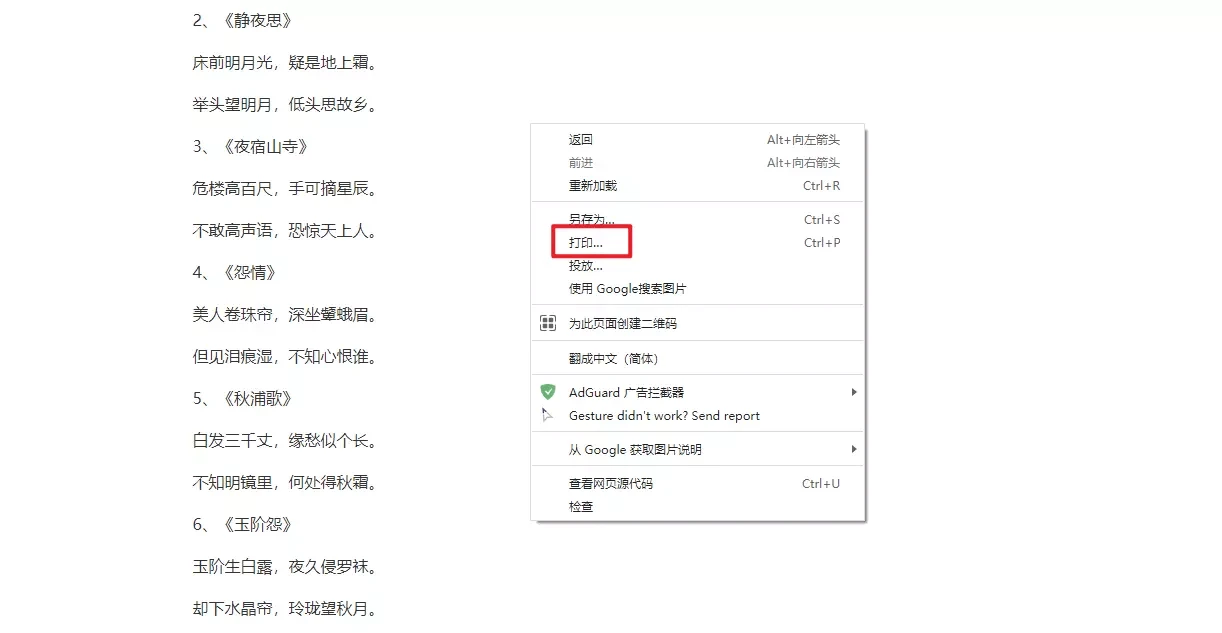
Task: Click the Ctrl+R shortcut label
Action: [x=822, y=186]
